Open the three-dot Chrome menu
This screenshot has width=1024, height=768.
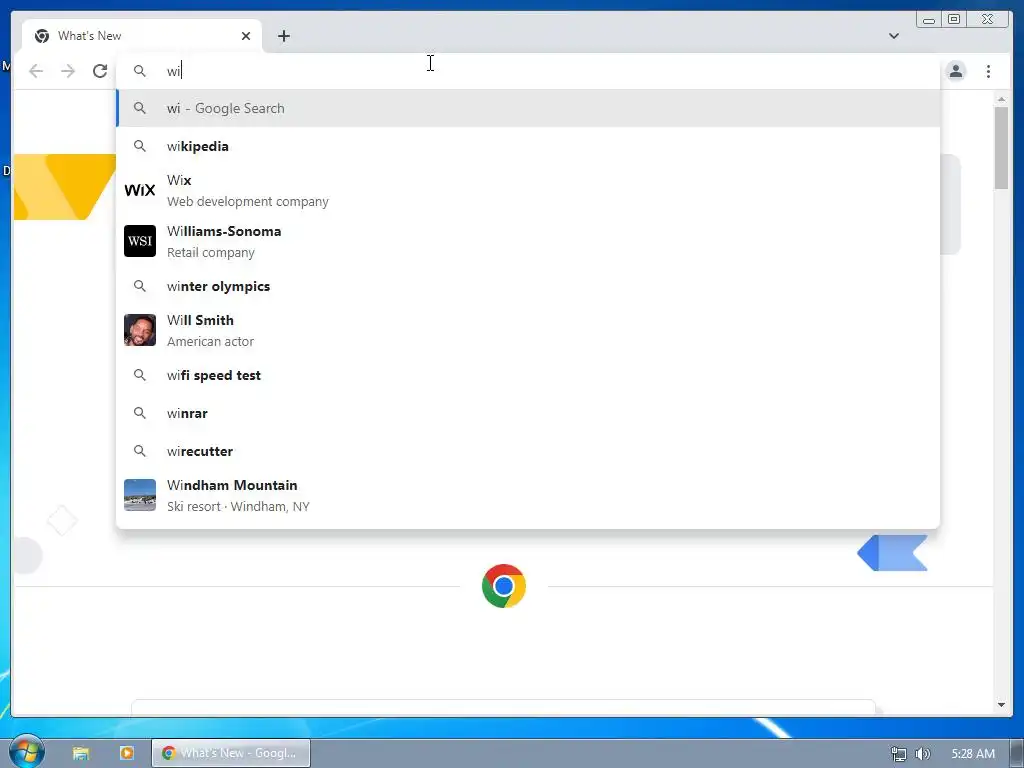988,71
